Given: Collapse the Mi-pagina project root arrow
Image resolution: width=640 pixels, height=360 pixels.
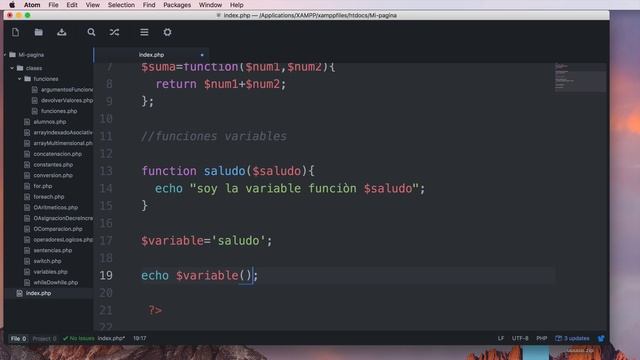Looking at the screenshot, I should [5, 55].
